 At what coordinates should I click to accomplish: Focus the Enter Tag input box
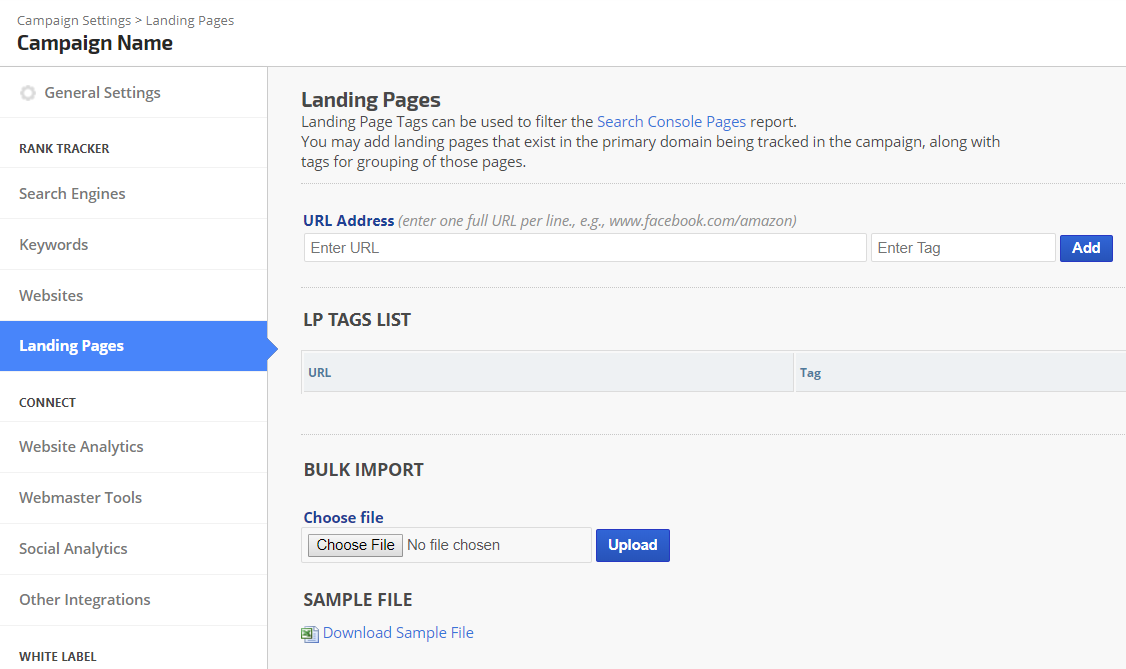click(962, 248)
